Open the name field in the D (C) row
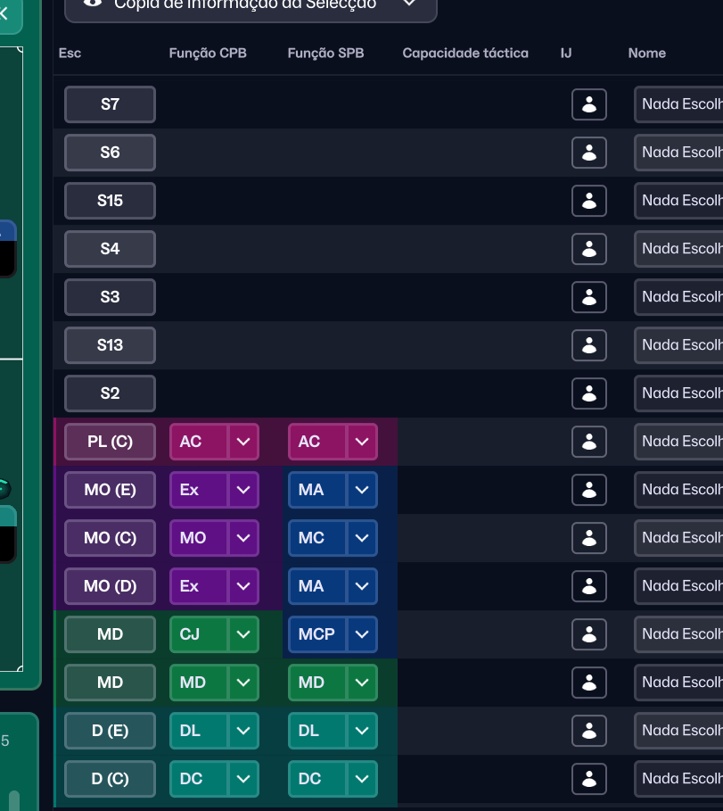723x811 pixels. 679,778
